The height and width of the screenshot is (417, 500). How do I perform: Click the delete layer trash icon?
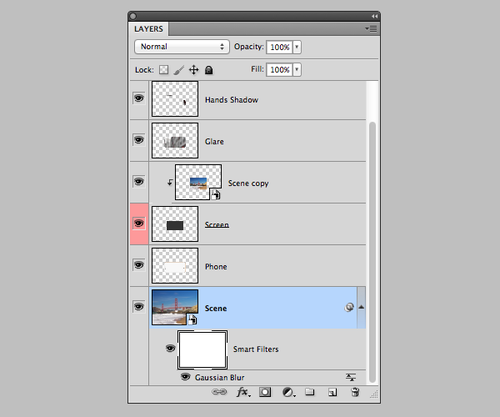click(x=355, y=392)
